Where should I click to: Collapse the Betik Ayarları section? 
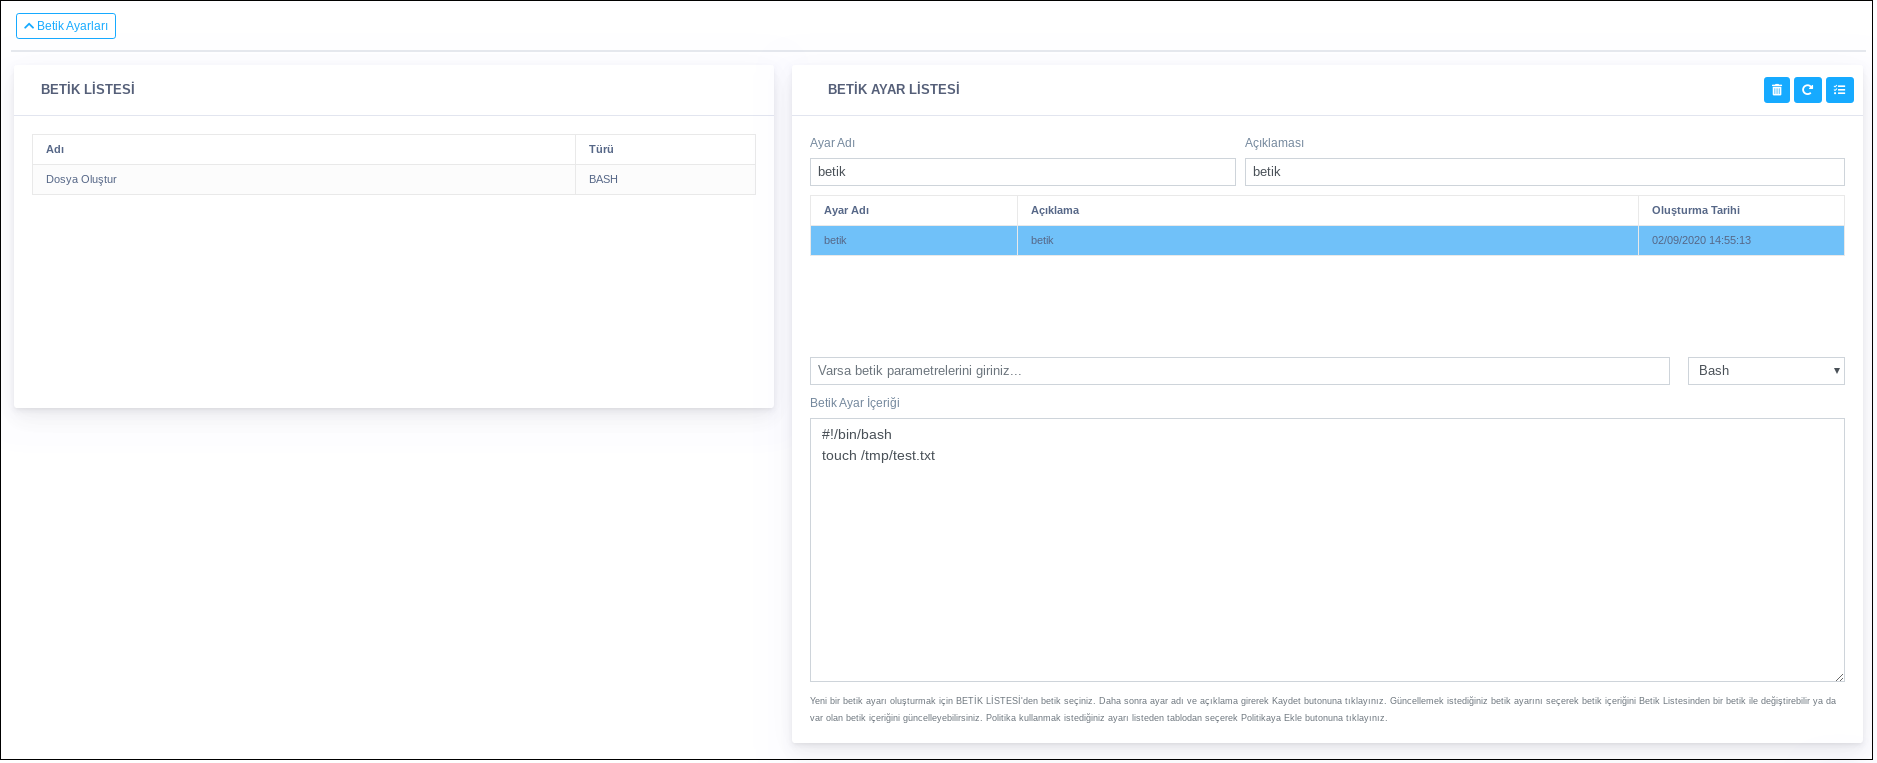pos(66,26)
